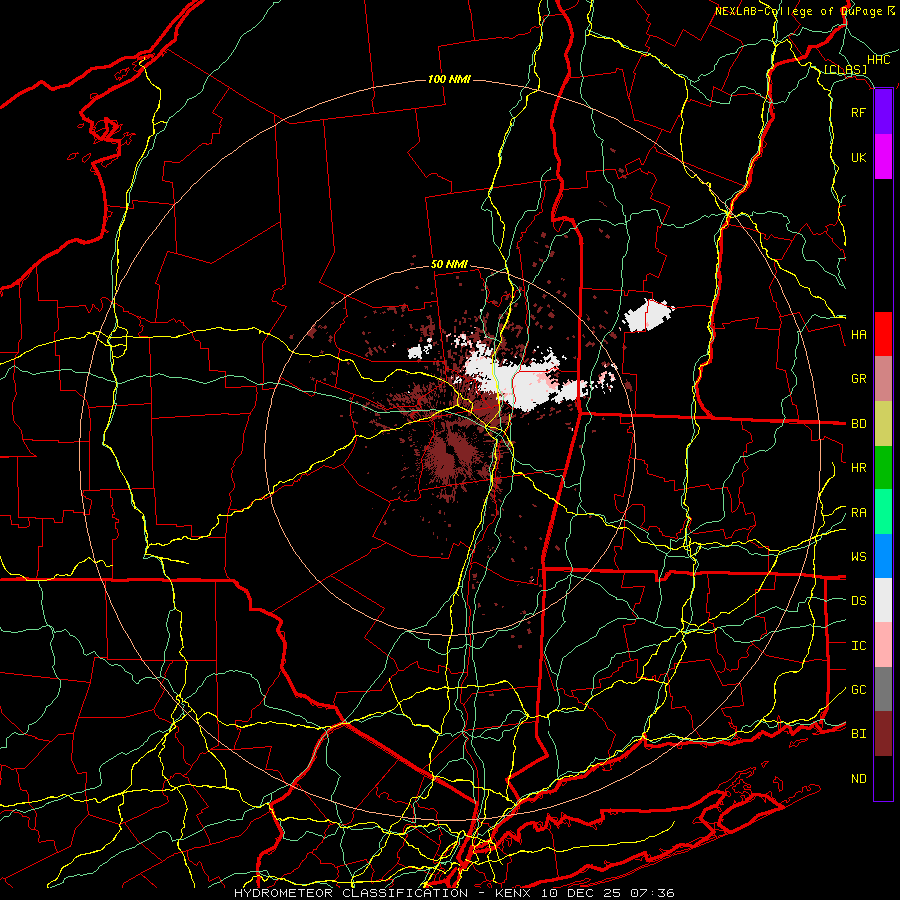Screen dimensions: 900x900
Task: Click the DS white legend swatch
Action: point(883,600)
